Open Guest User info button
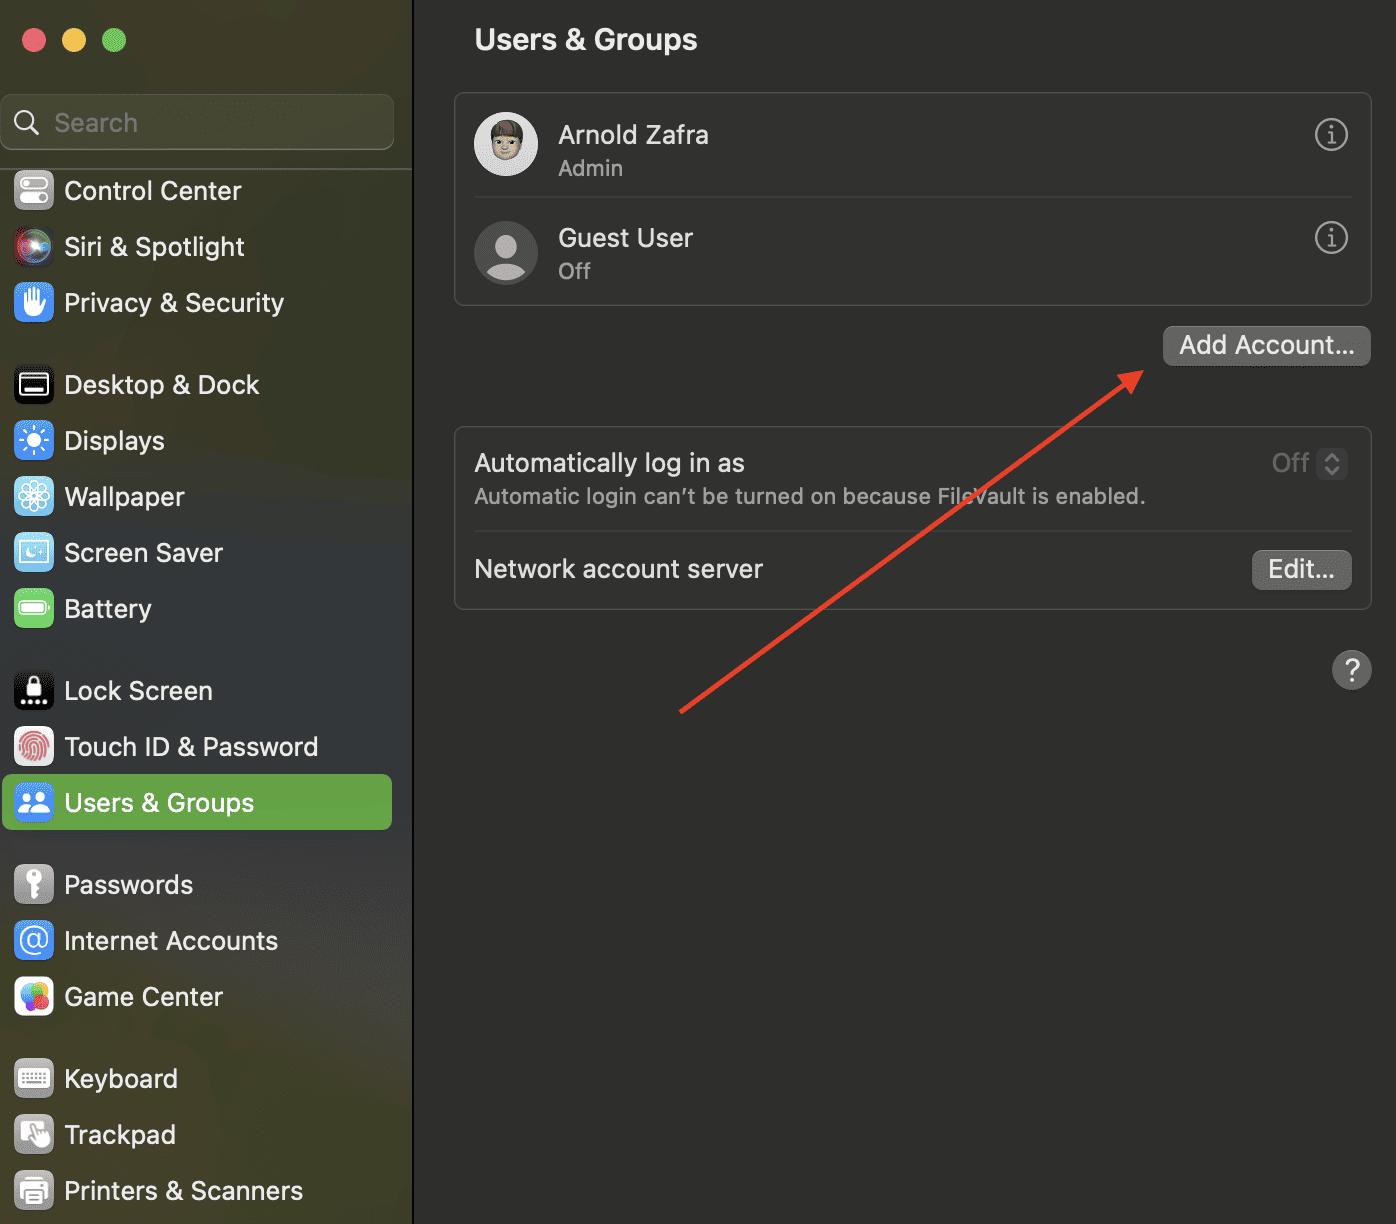The height and width of the screenshot is (1224, 1396). click(1330, 238)
